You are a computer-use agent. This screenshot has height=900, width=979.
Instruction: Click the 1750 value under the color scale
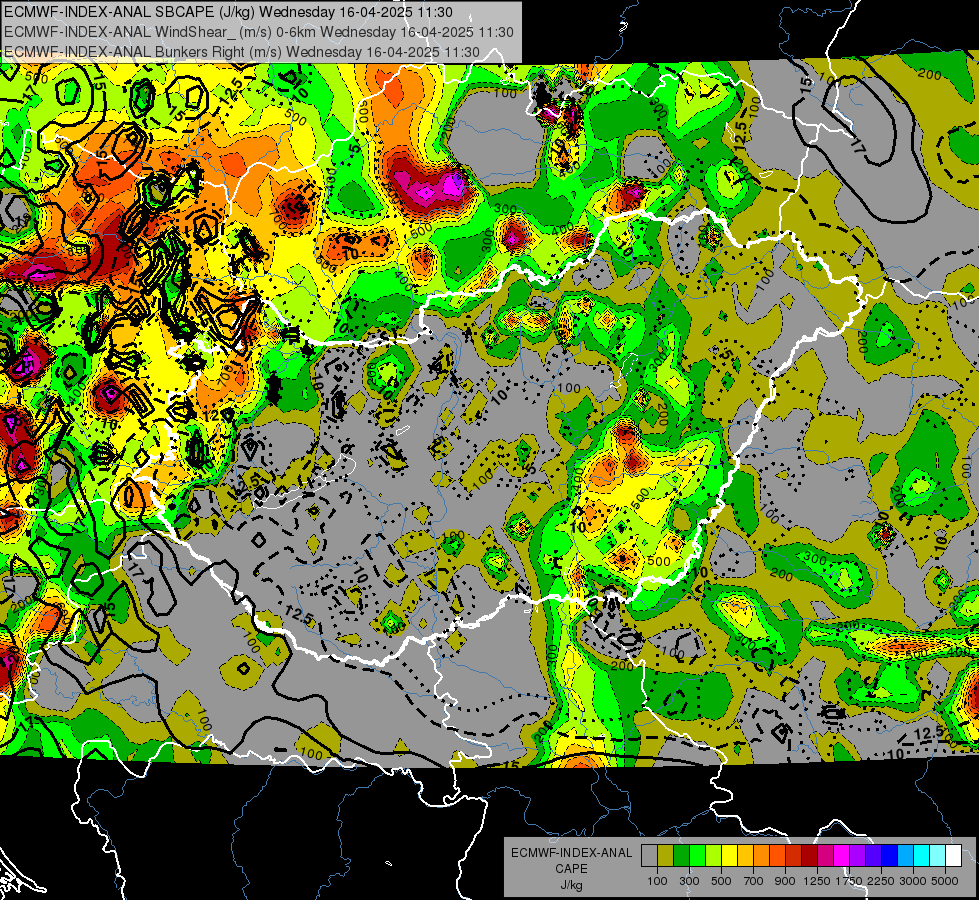[849, 881]
